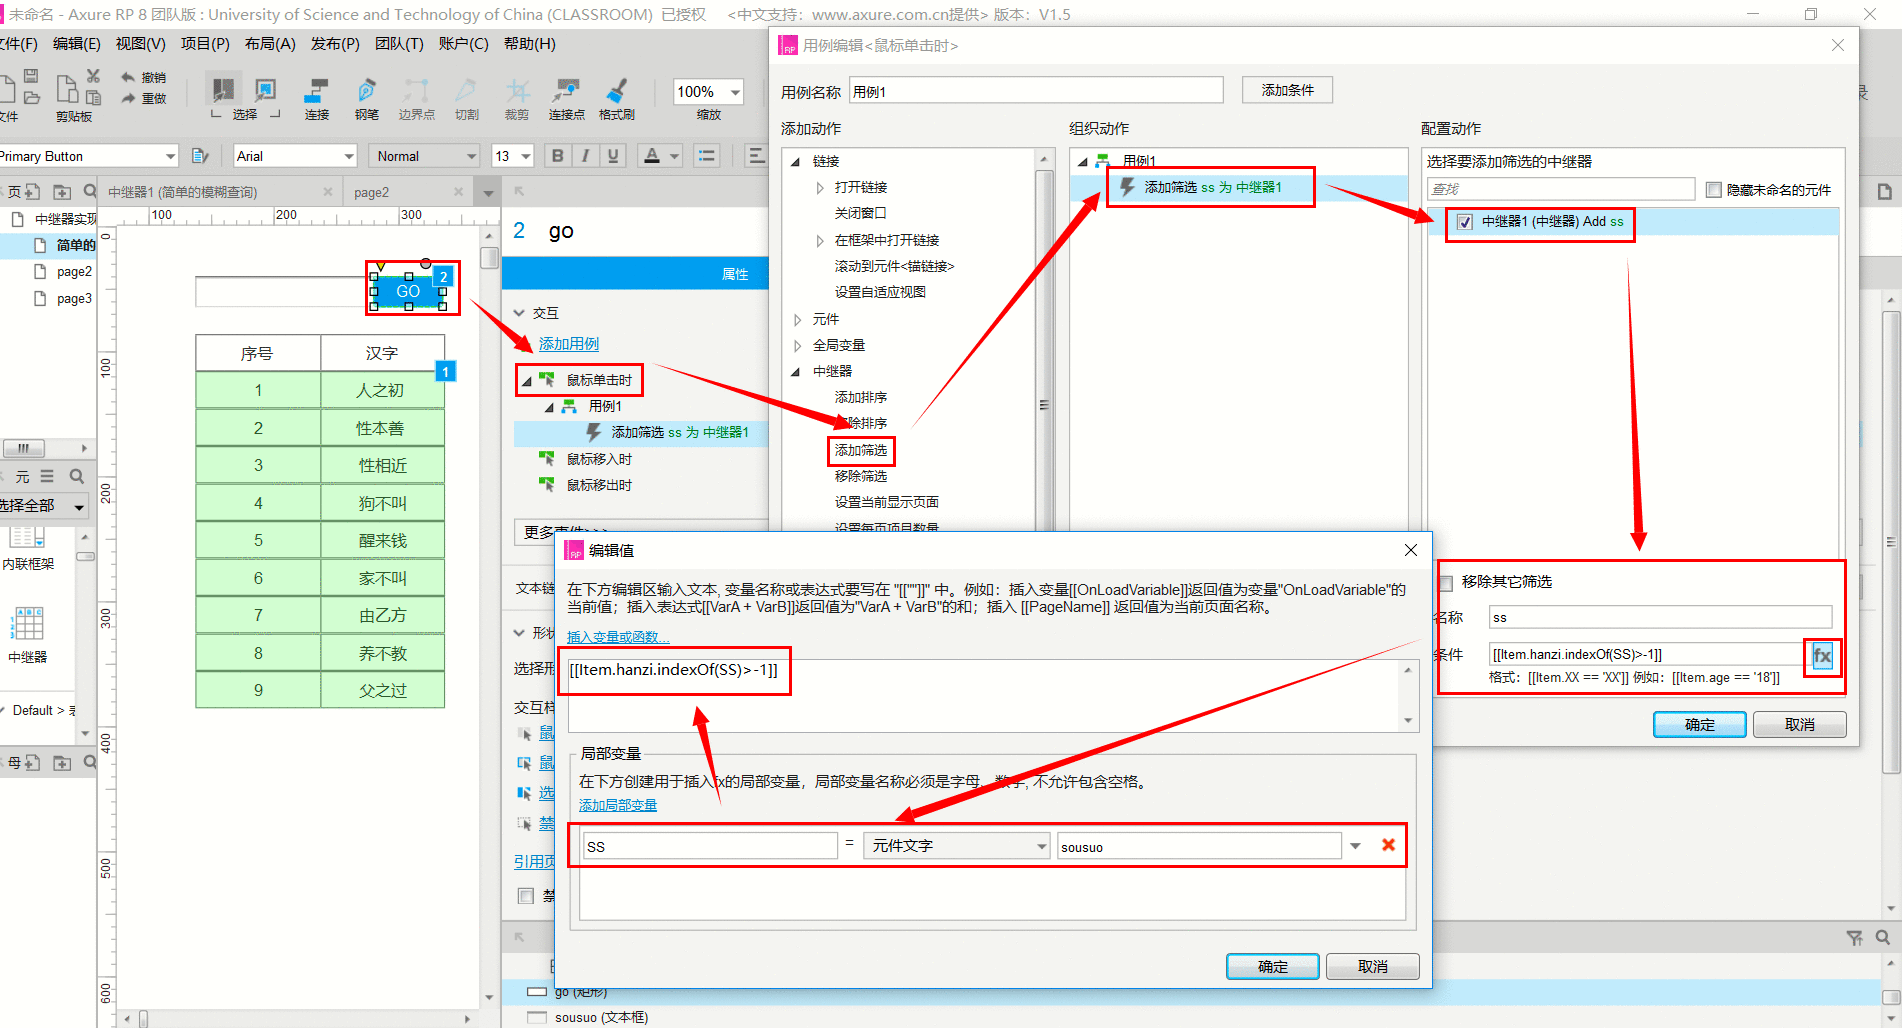Collapse the 鼠标单击时 event node
1902x1028 pixels.
point(527,380)
